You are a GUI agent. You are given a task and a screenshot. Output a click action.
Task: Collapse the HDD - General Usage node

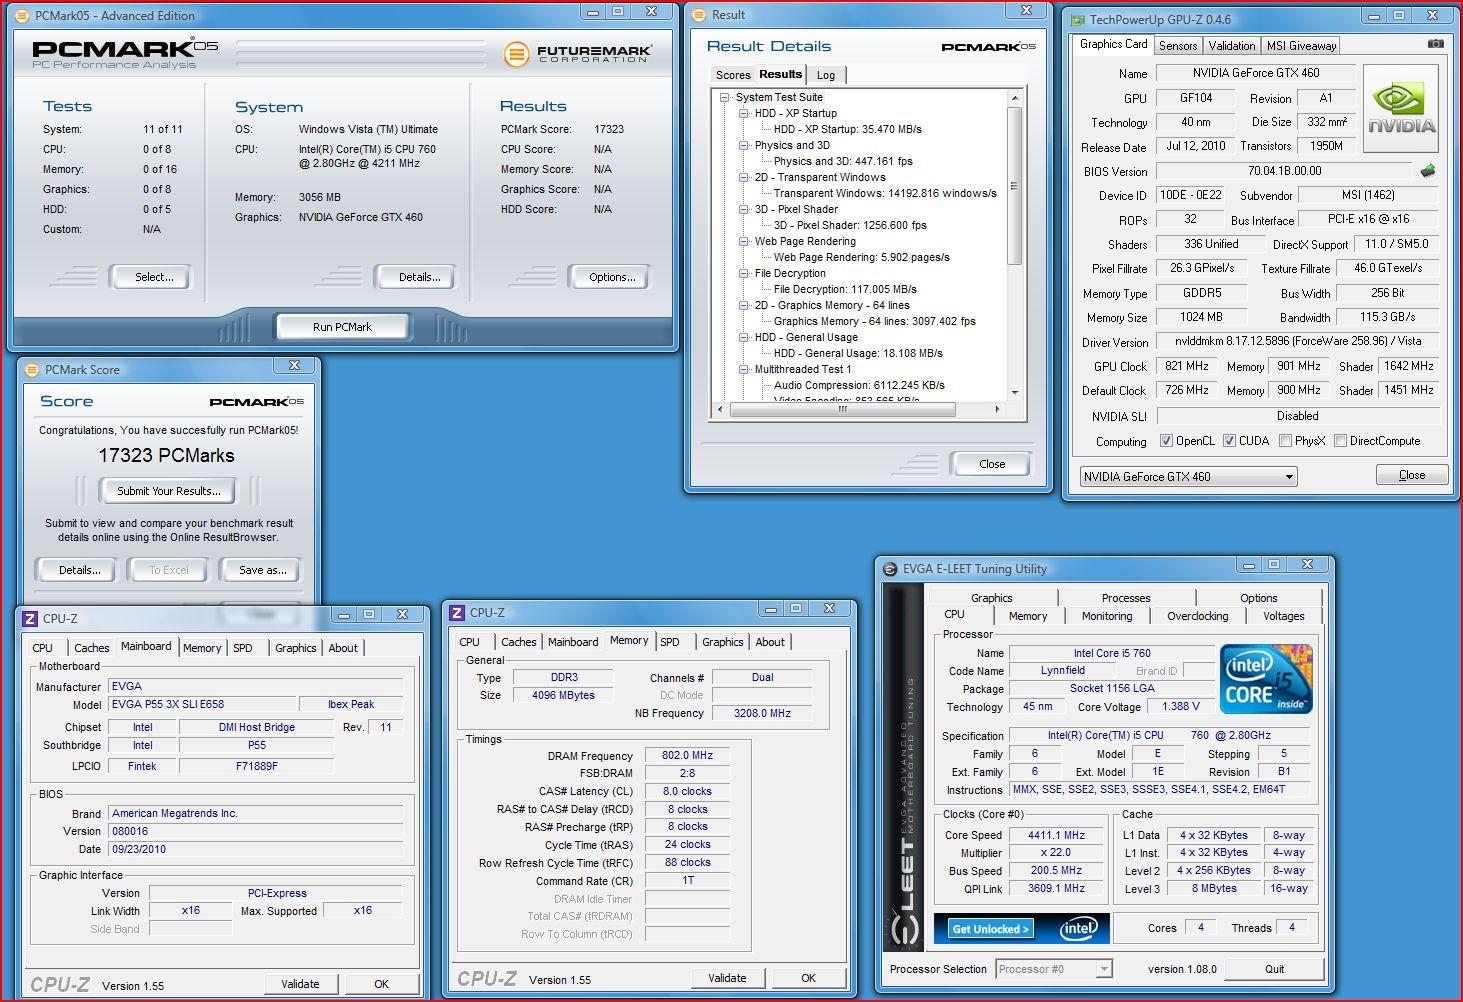pos(744,337)
